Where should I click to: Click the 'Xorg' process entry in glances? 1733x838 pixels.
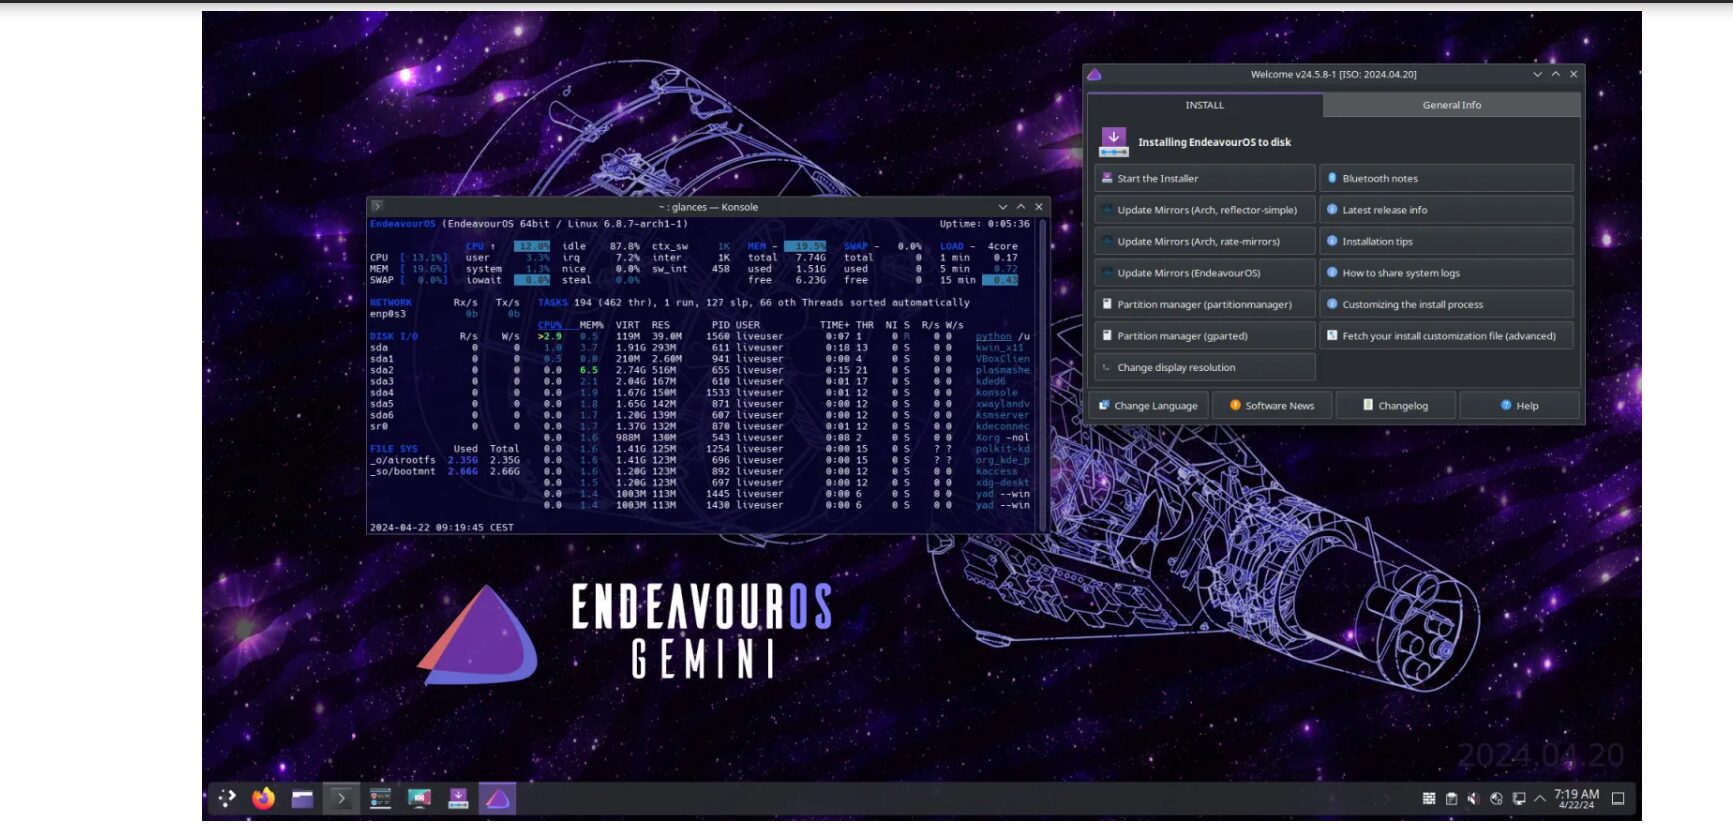pyautogui.click(x=1003, y=437)
